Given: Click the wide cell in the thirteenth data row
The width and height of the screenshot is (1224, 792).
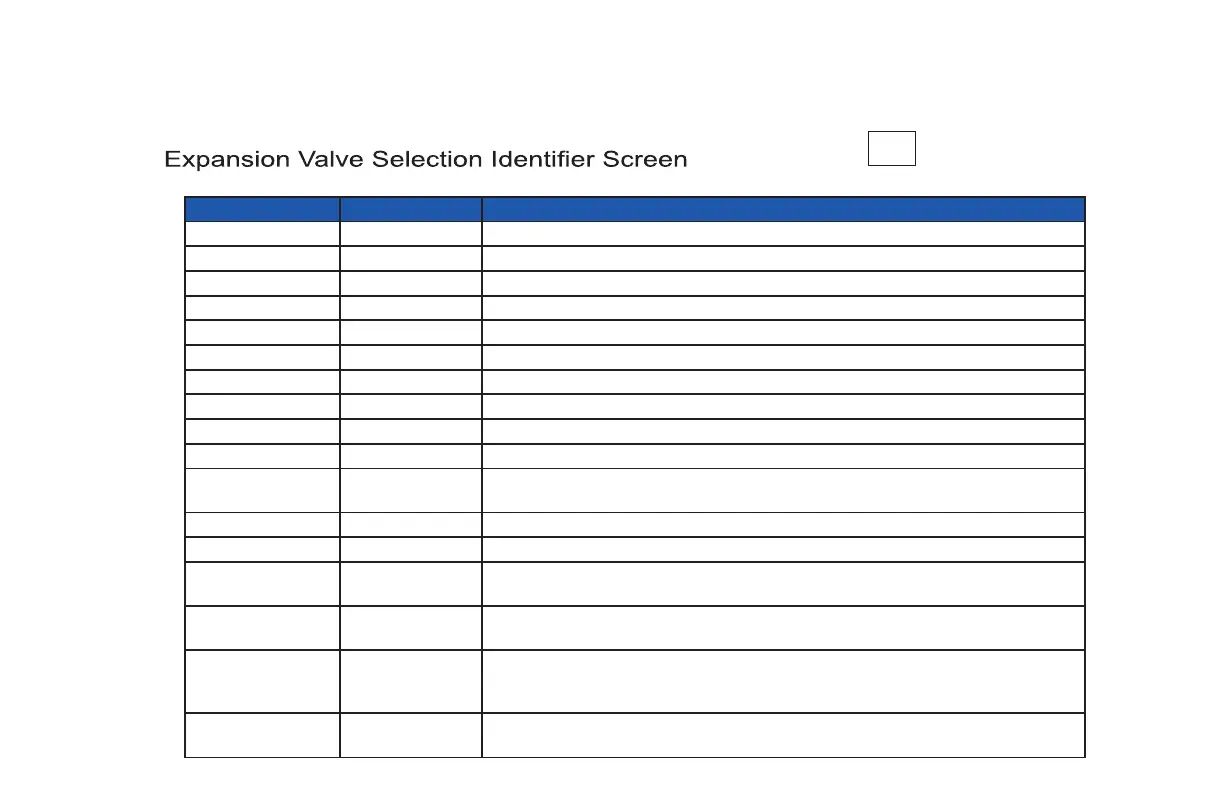Looking at the screenshot, I should [x=783, y=549].
